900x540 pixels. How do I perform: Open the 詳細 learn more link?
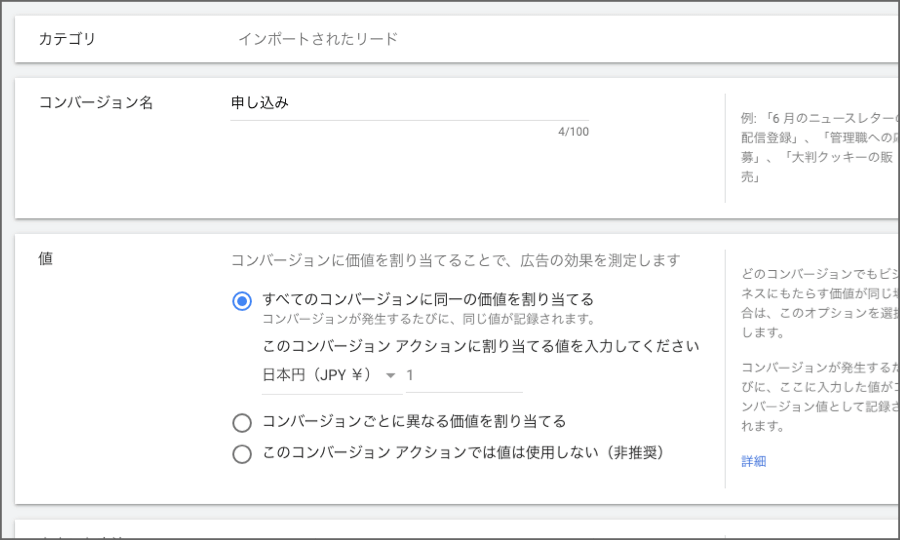[x=753, y=461]
